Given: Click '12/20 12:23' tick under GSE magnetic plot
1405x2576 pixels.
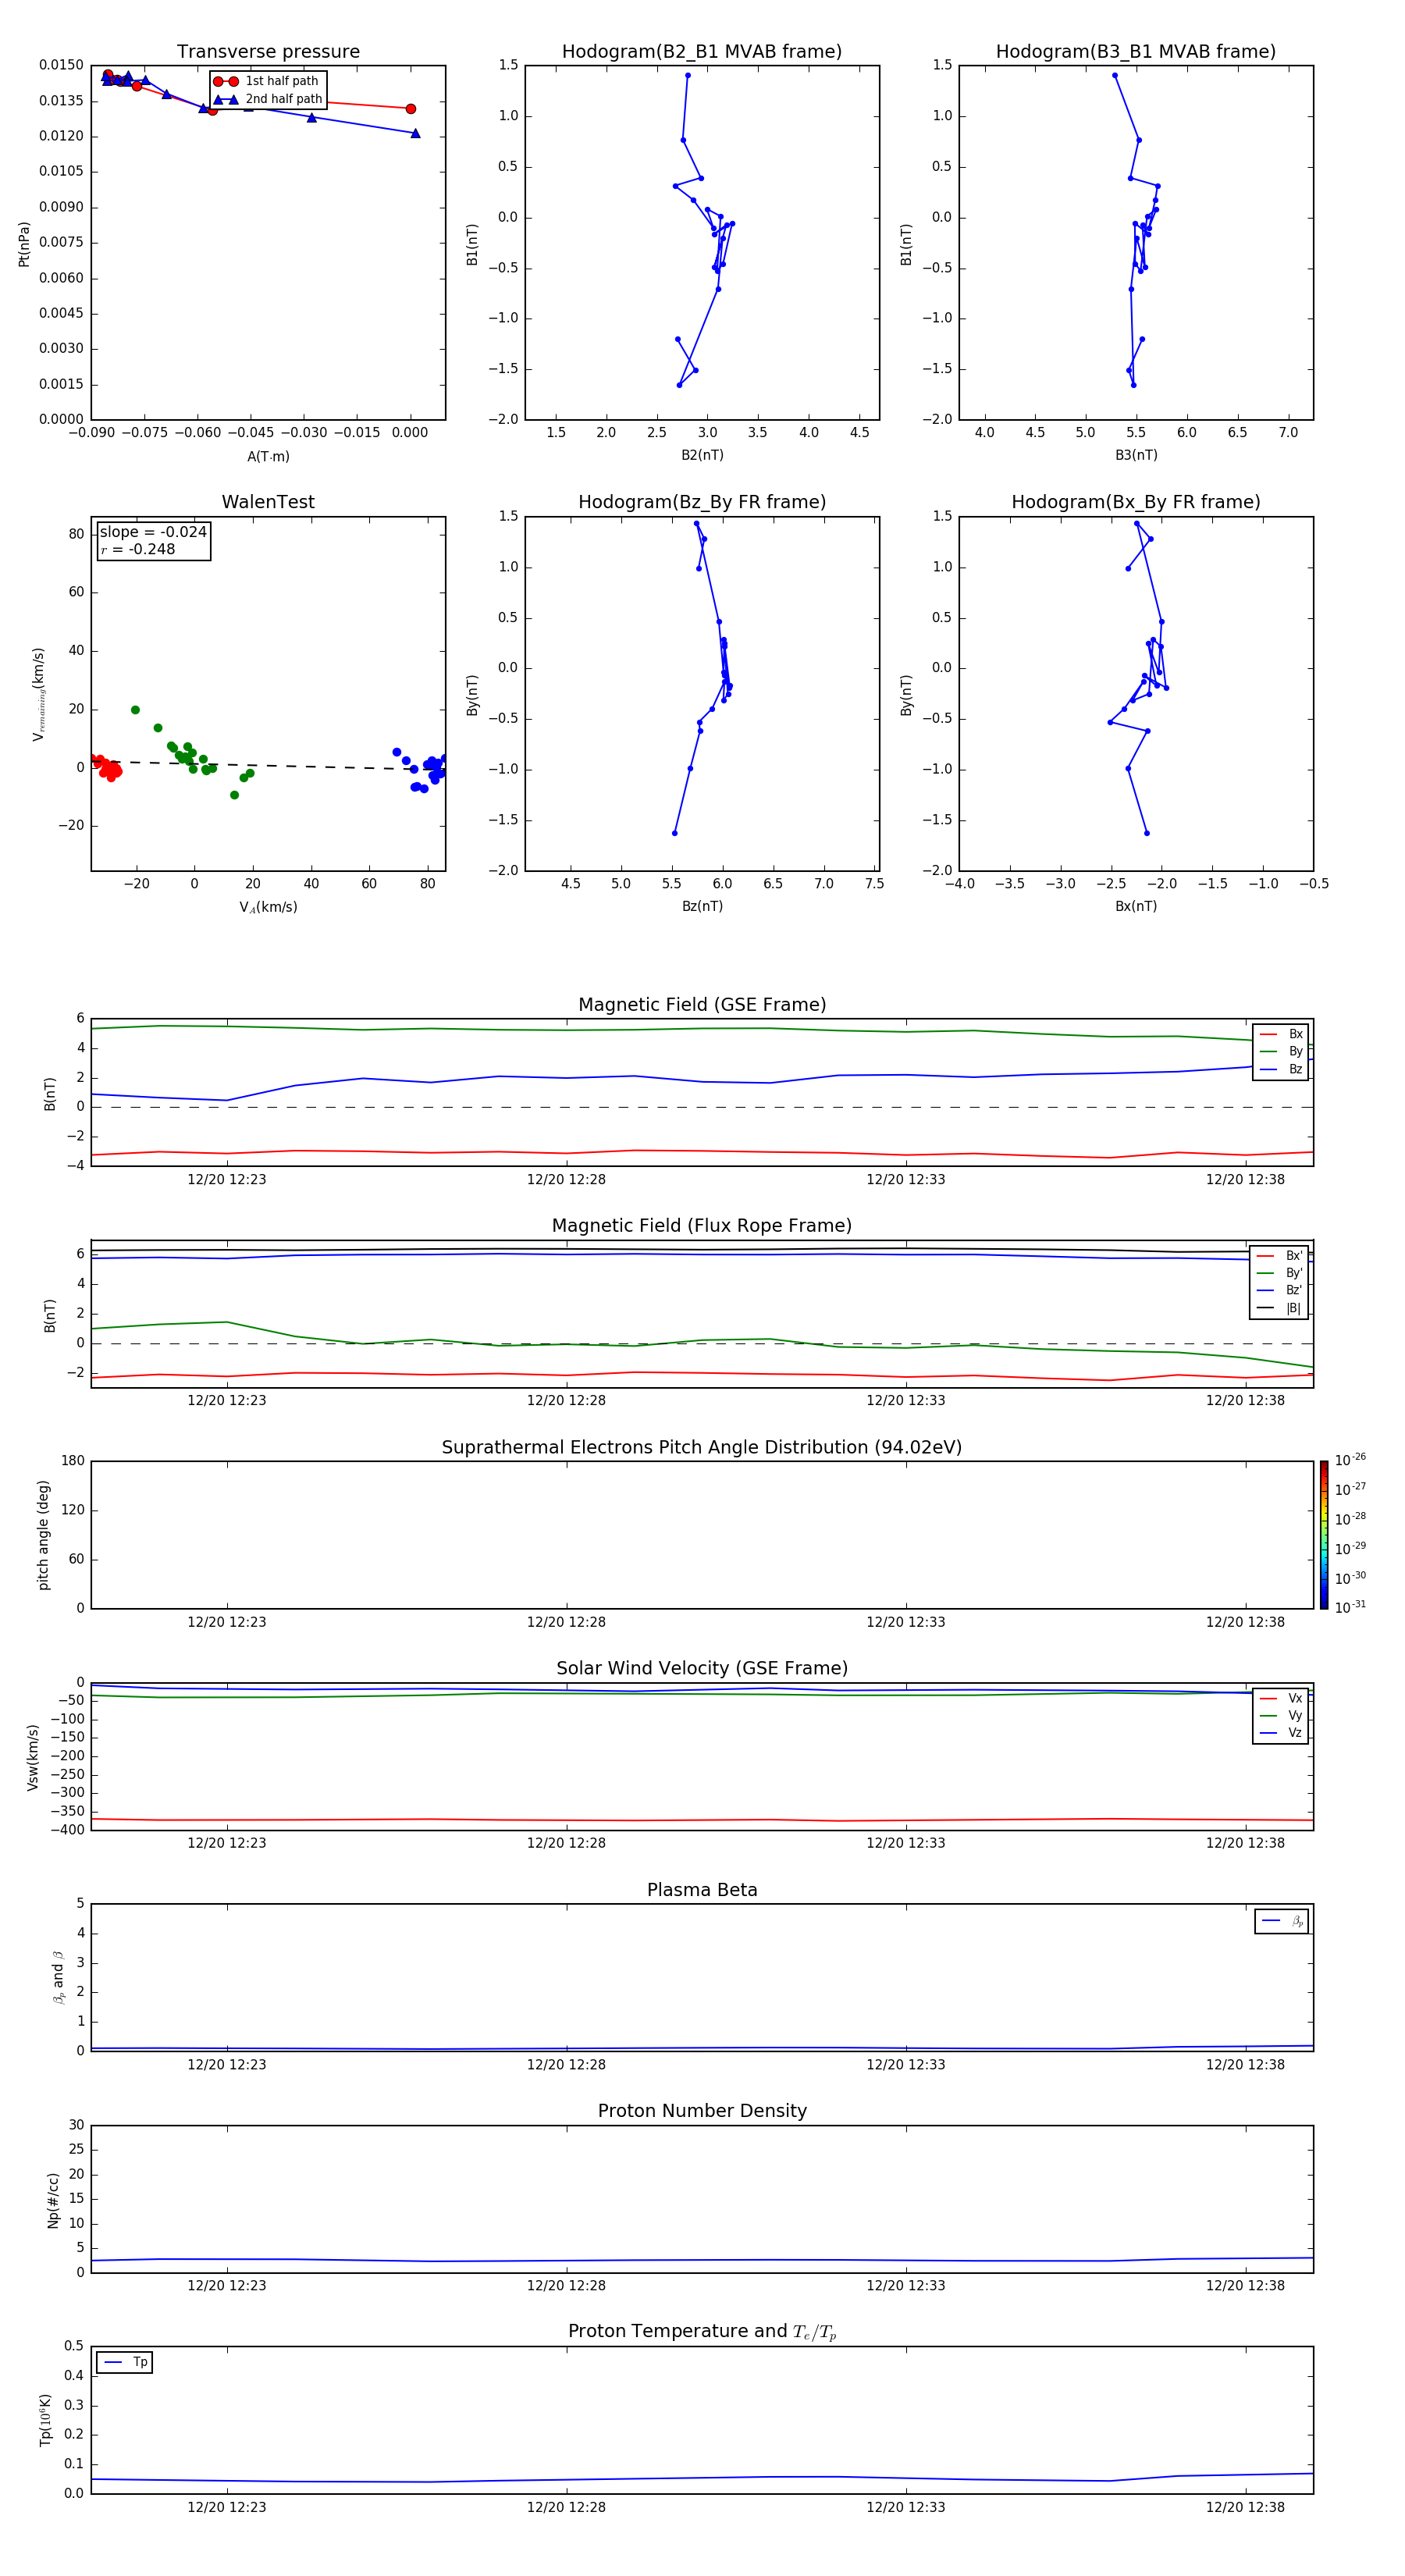Looking at the screenshot, I should 227,1179.
